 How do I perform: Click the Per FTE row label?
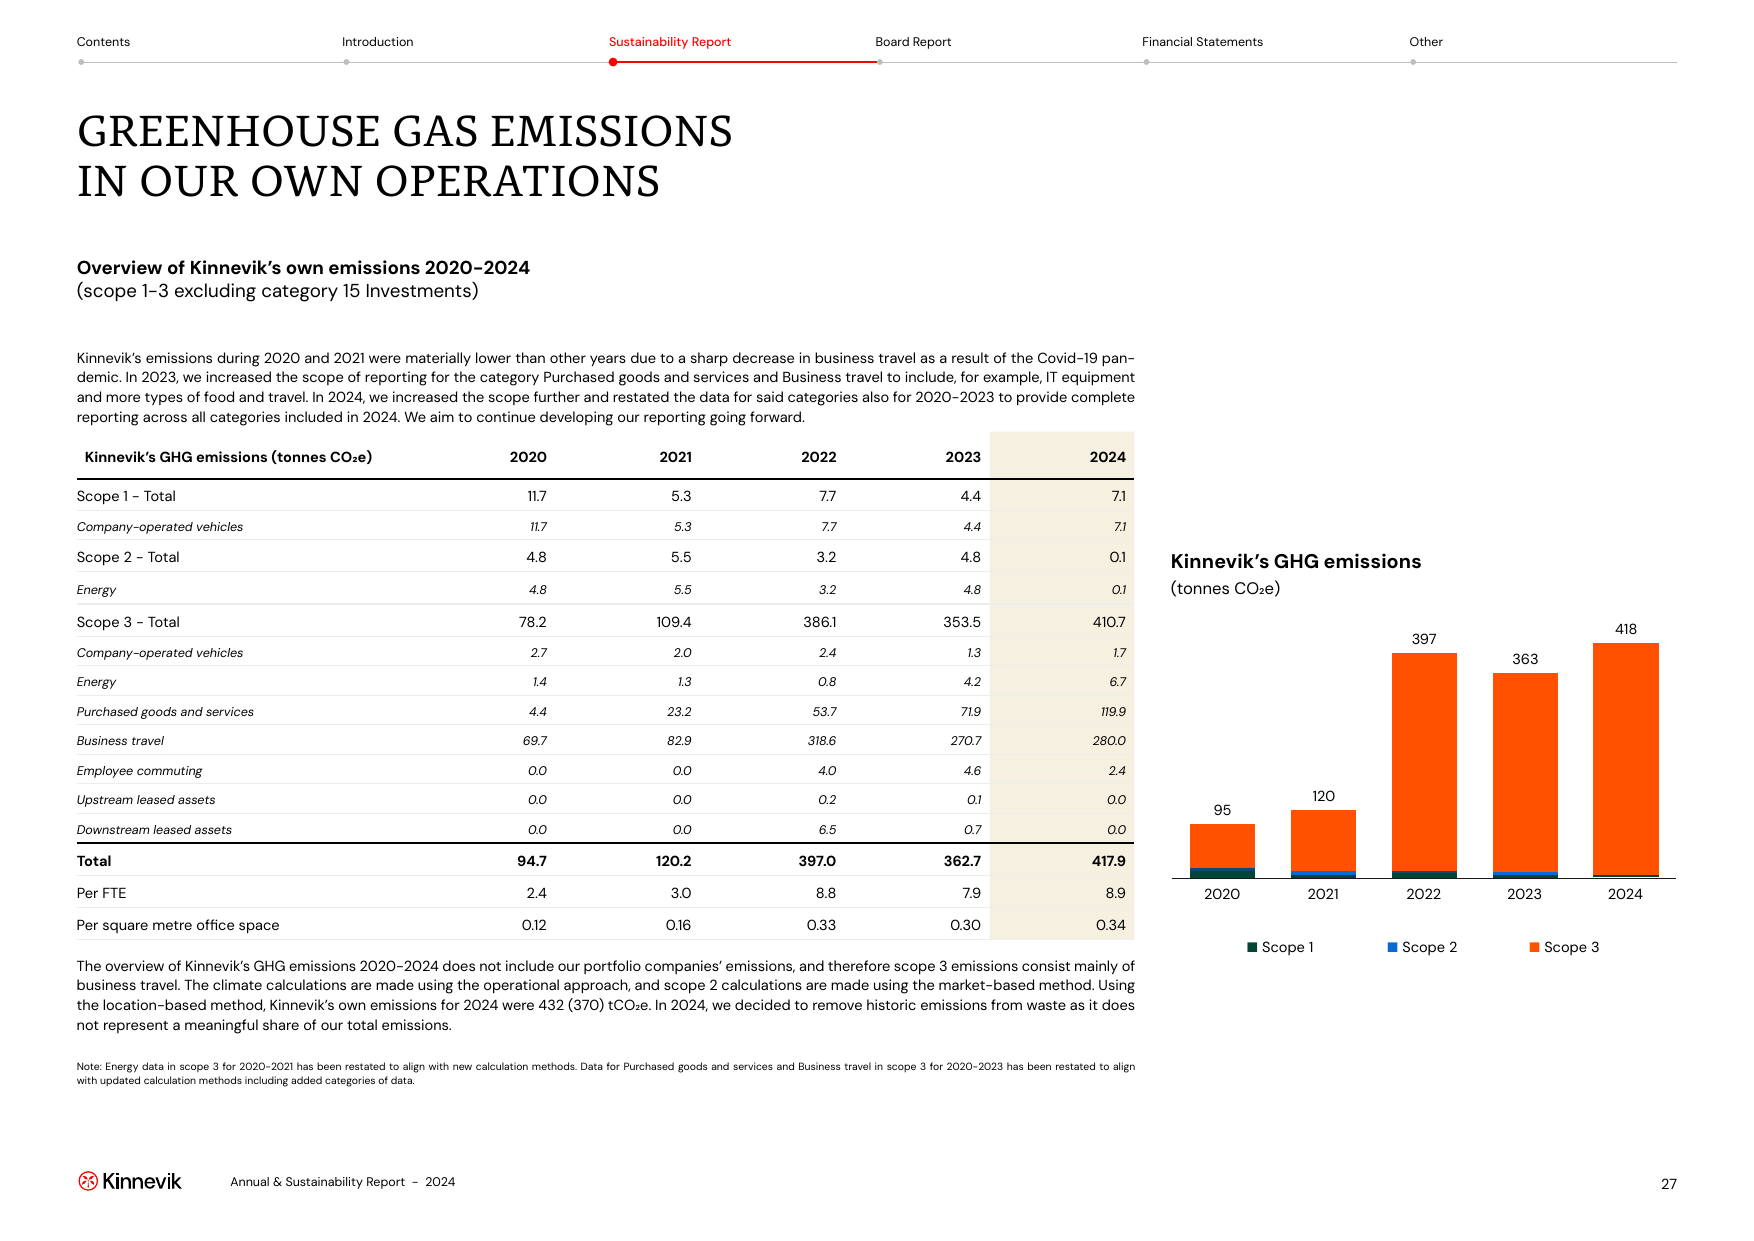click(x=101, y=893)
